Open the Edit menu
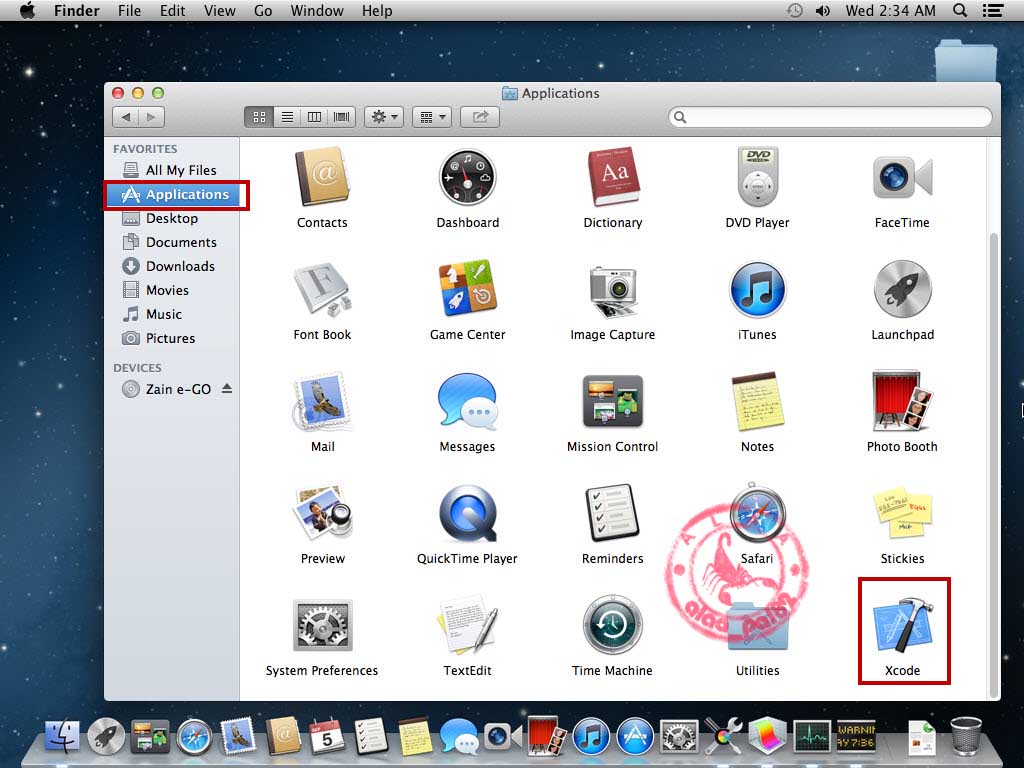 coord(172,11)
